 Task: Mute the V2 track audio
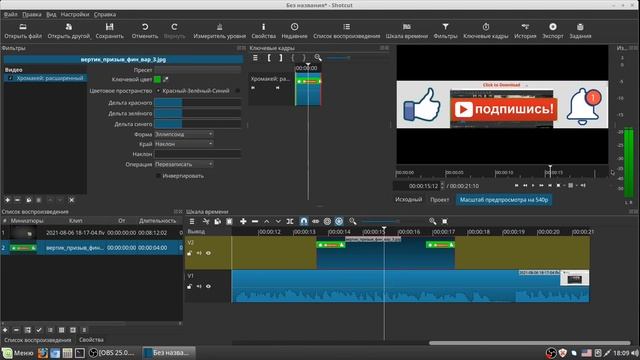199,253
